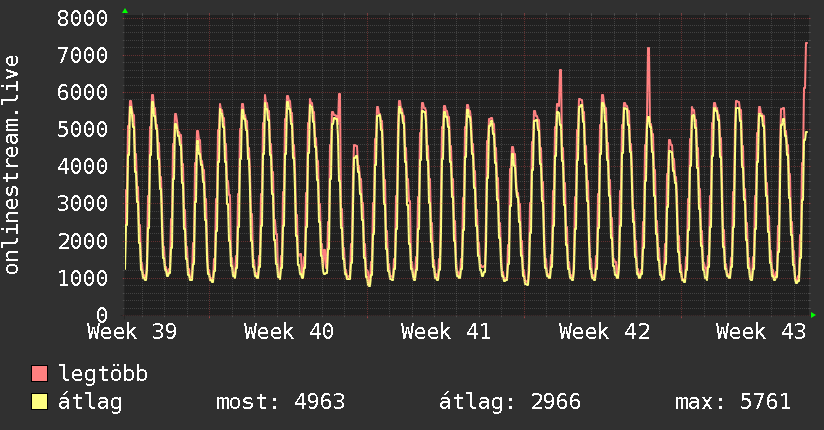824x430 pixels.
Task: Click the yellow átlag legend swatch
Action: [39, 401]
